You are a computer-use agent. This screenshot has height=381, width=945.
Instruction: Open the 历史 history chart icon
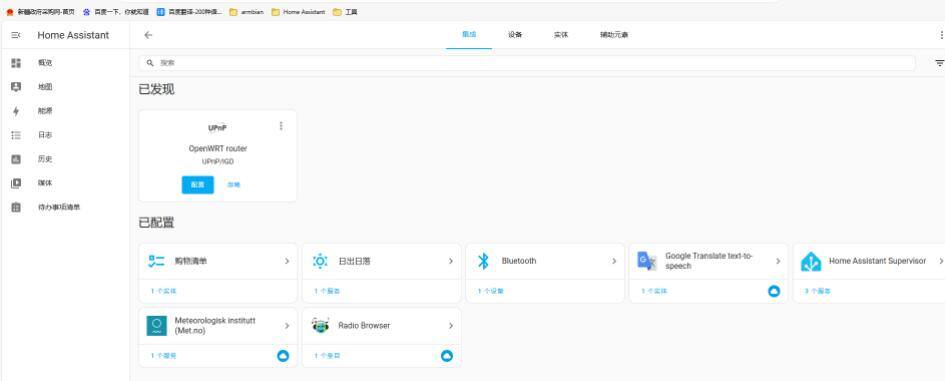tap(16, 159)
